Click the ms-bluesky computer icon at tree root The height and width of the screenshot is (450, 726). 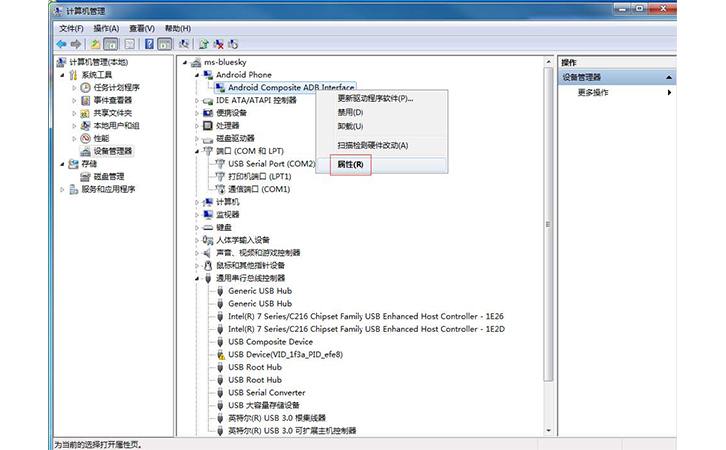click(196, 62)
